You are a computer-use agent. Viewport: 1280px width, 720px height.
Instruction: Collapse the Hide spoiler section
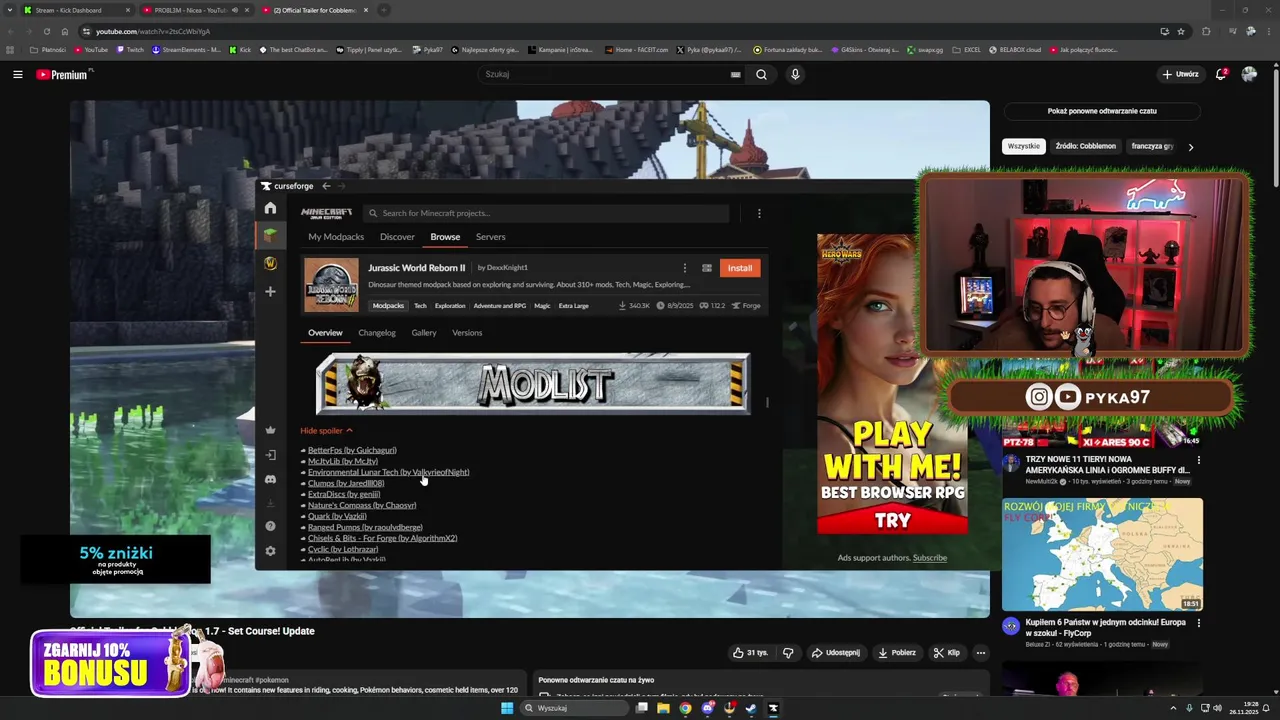pos(327,431)
